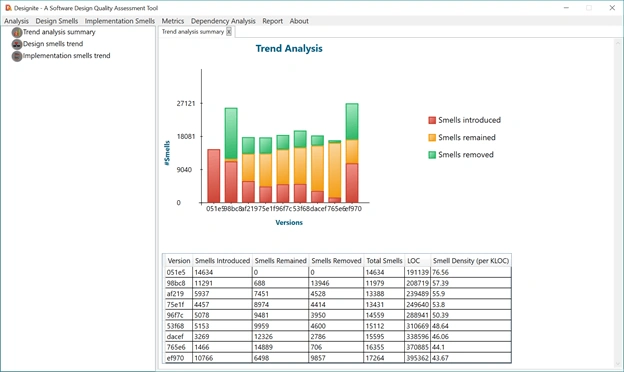This screenshot has height=372, width=624.
Task: Click the LOC column header
Action: [417, 261]
